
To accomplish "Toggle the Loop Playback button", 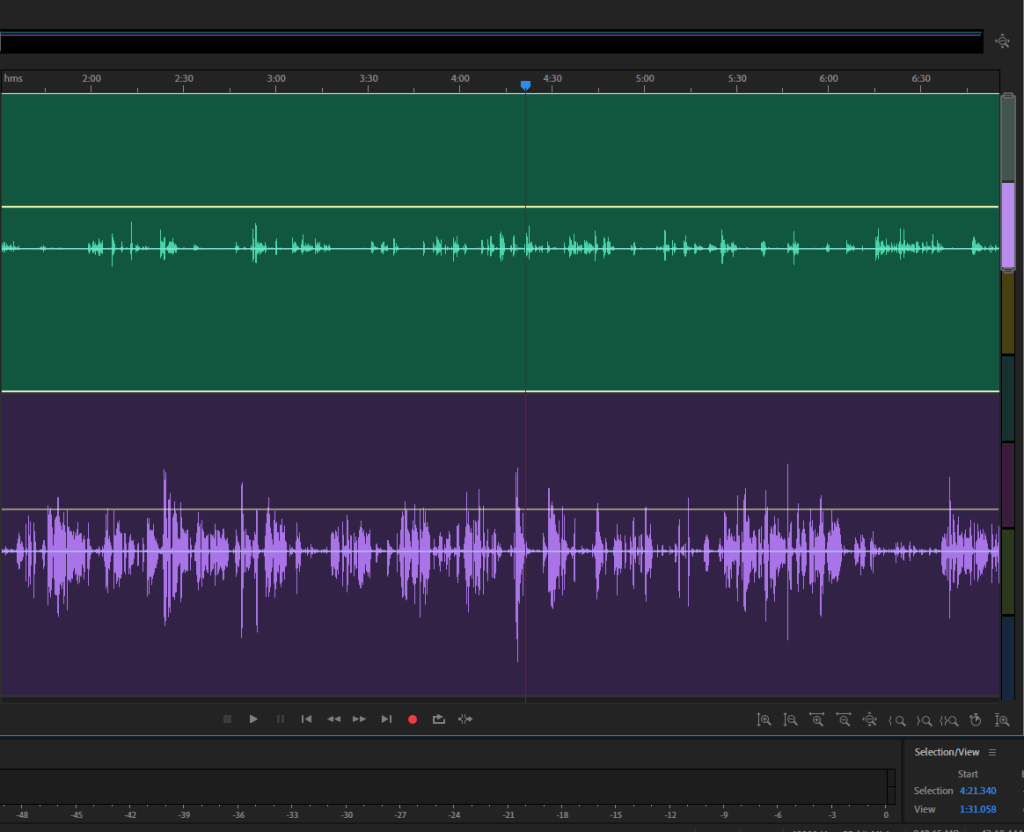I will [438, 719].
